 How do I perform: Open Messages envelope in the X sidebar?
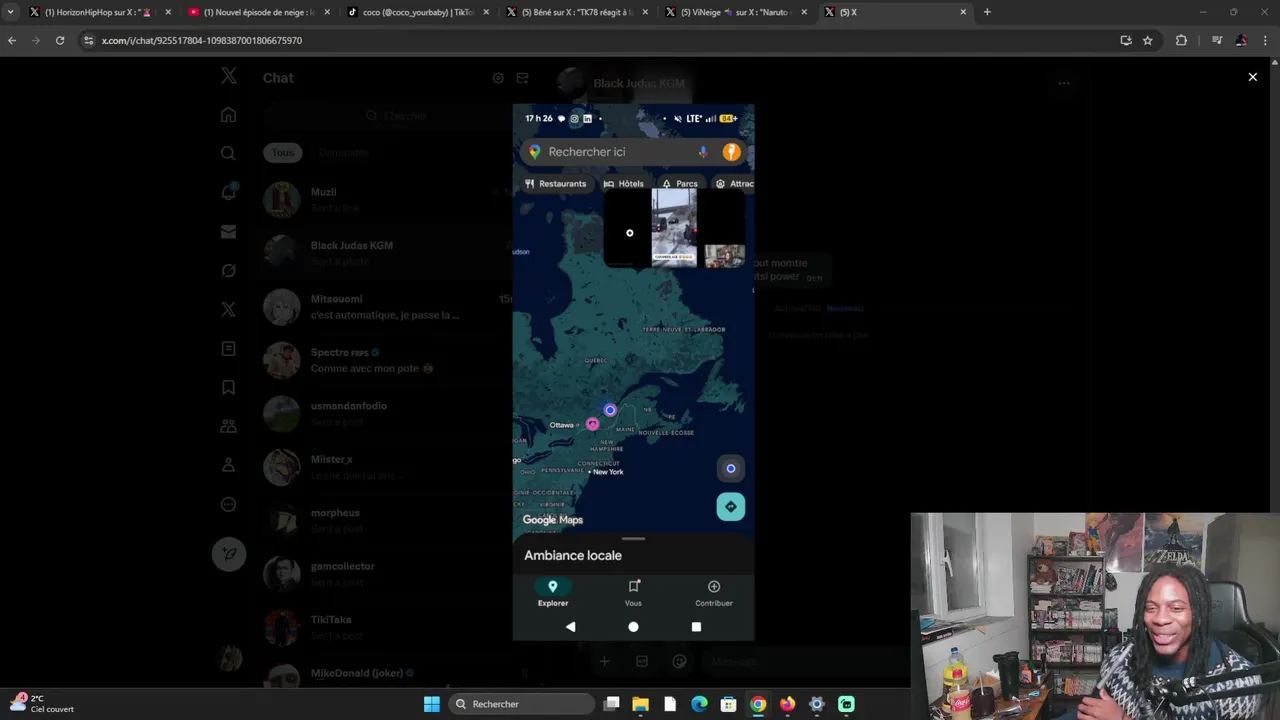[228, 231]
